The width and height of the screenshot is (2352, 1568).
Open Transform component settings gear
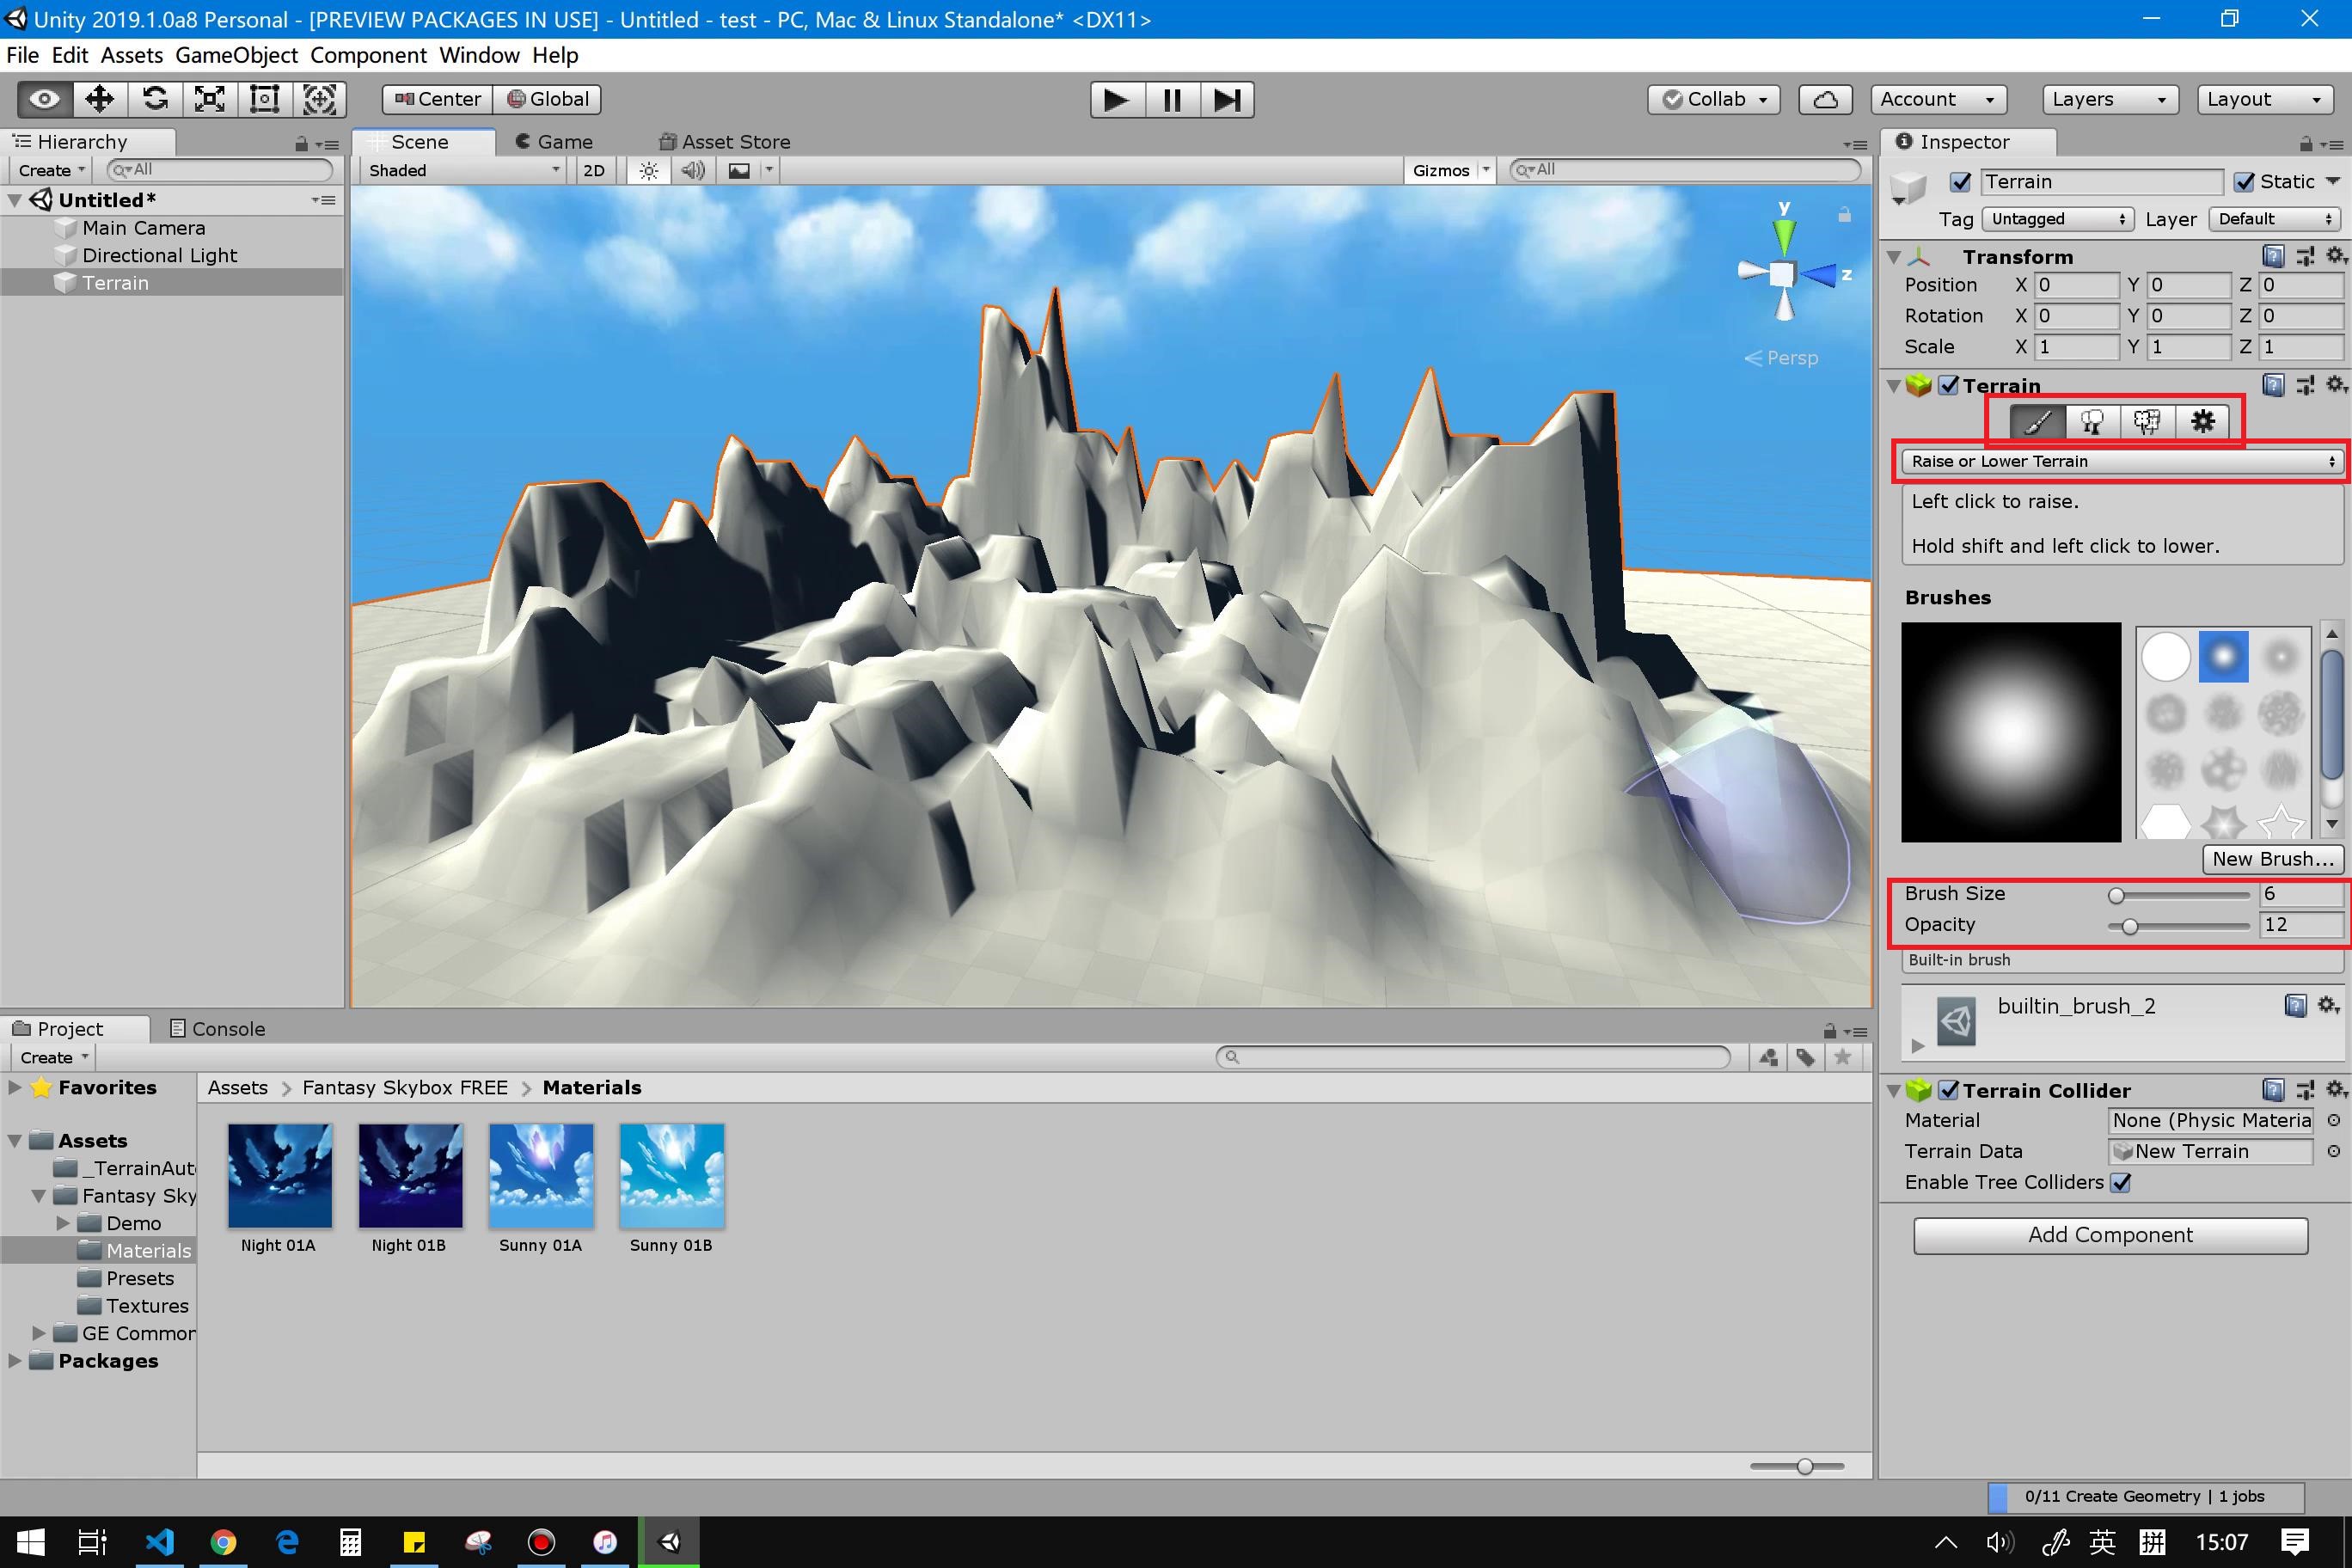pyautogui.click(x=2336, y=256)
